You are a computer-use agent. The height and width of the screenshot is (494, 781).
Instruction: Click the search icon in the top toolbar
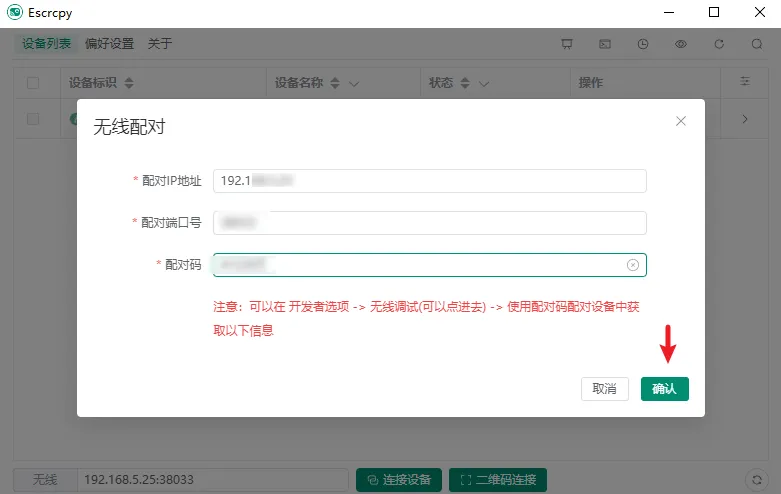(x=757, y=44)
